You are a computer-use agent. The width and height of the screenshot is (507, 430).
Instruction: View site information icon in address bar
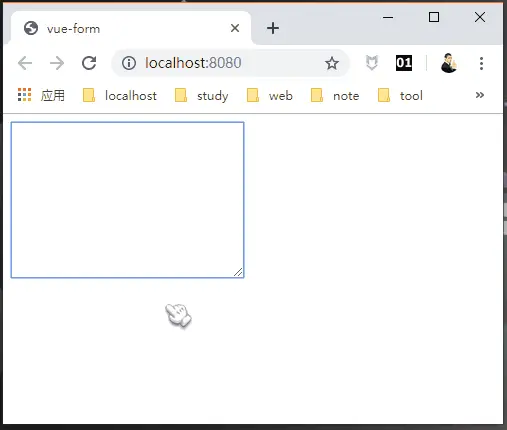pos(129,63)
